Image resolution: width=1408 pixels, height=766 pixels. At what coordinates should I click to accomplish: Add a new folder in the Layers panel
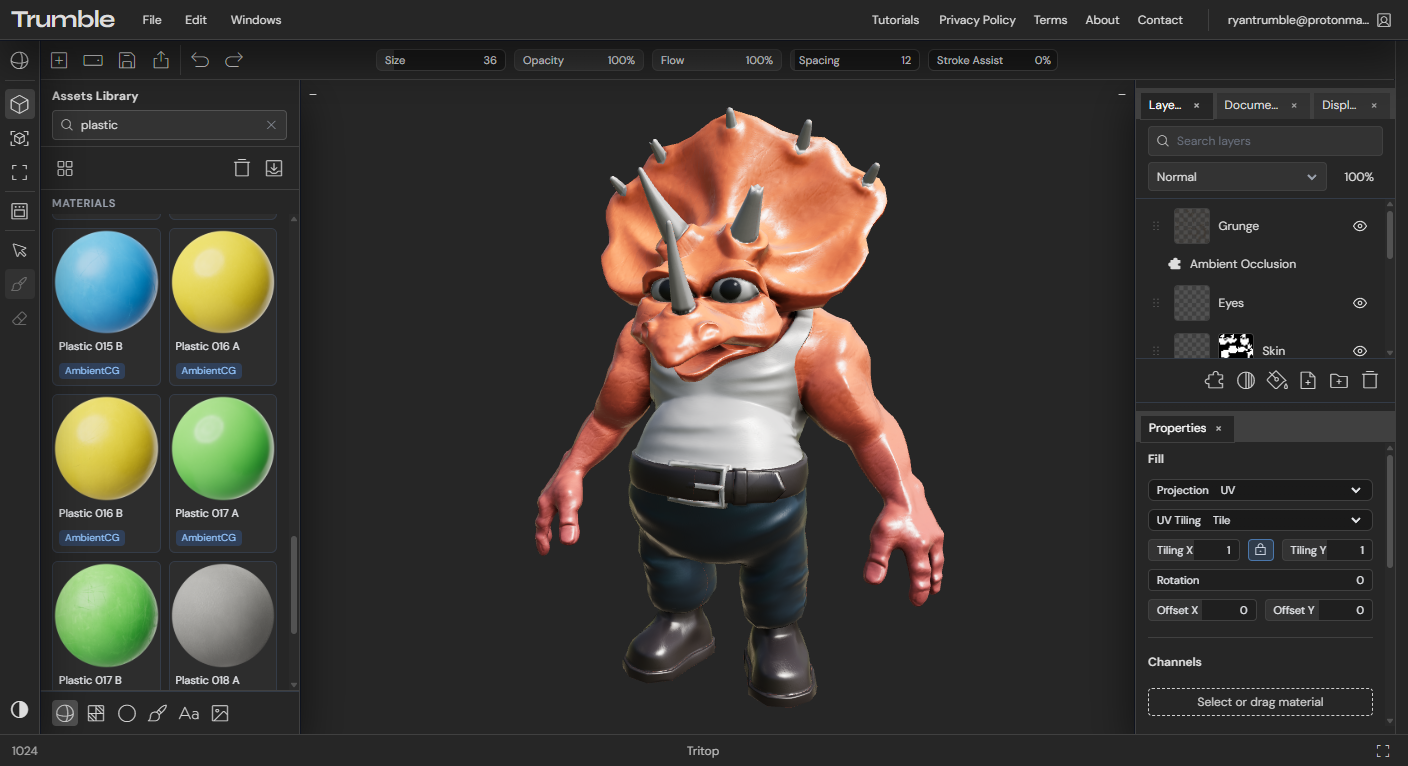click(x=1338, y=380)
